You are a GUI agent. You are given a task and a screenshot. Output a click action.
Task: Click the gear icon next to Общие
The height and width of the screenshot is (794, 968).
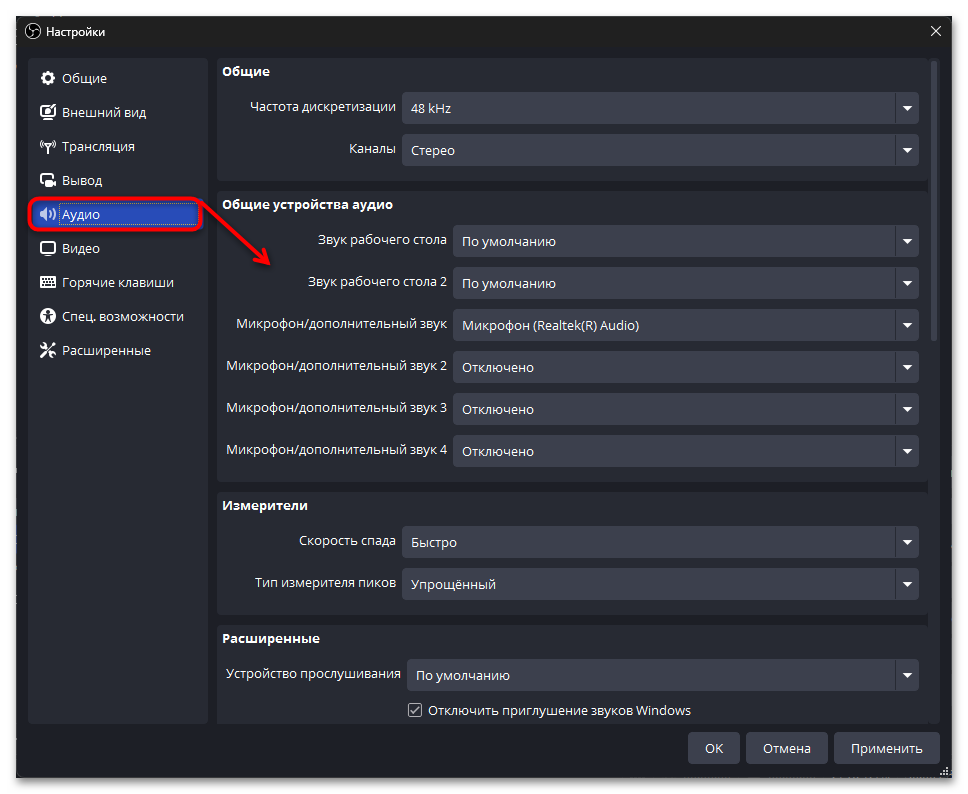[47, 79]
